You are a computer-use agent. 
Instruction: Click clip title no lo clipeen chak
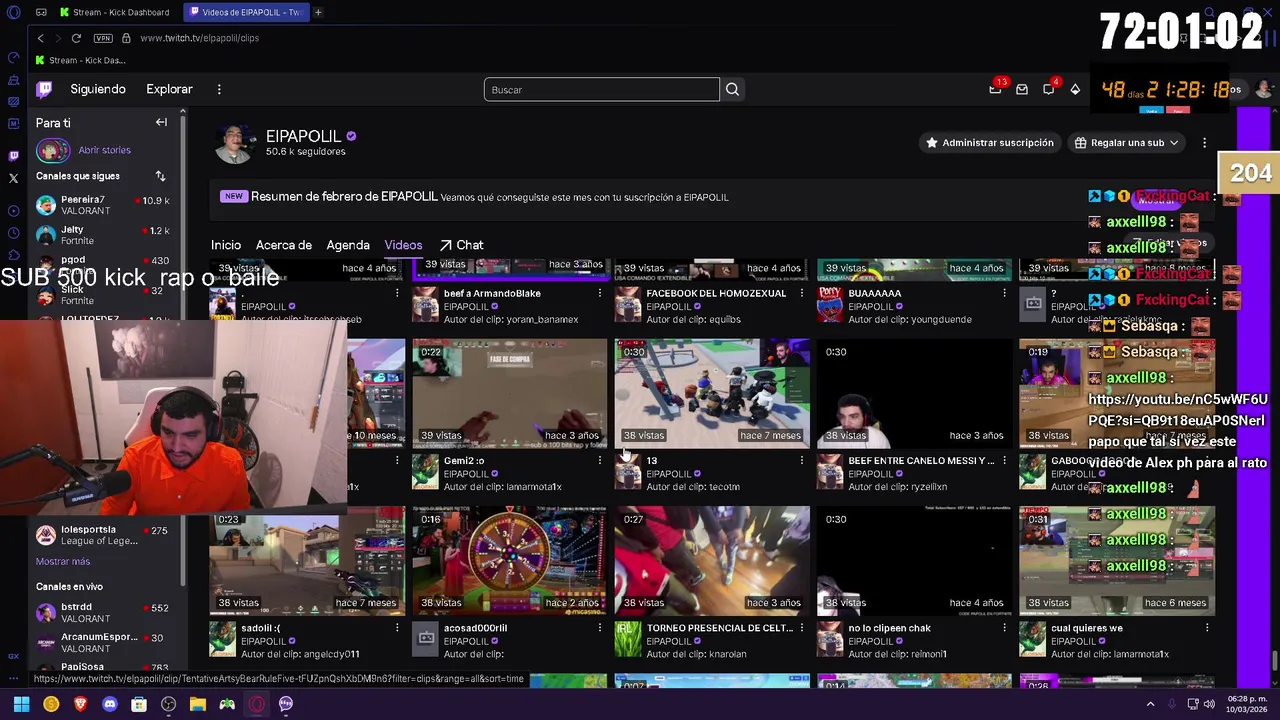click(x=889, y=628)
